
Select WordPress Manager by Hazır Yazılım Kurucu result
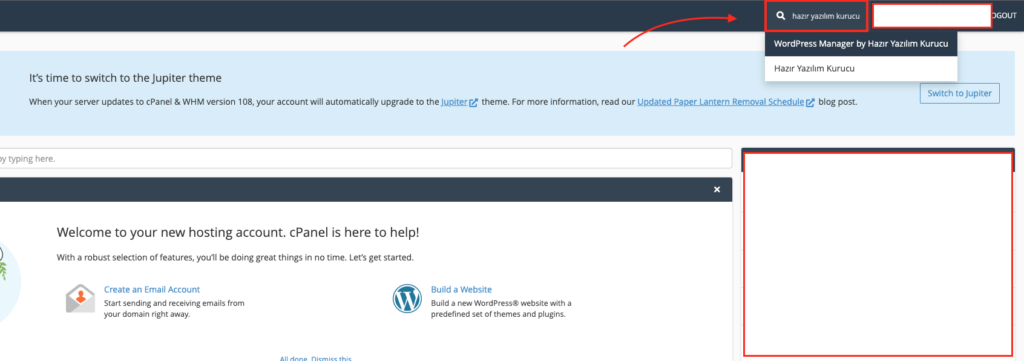861,44
